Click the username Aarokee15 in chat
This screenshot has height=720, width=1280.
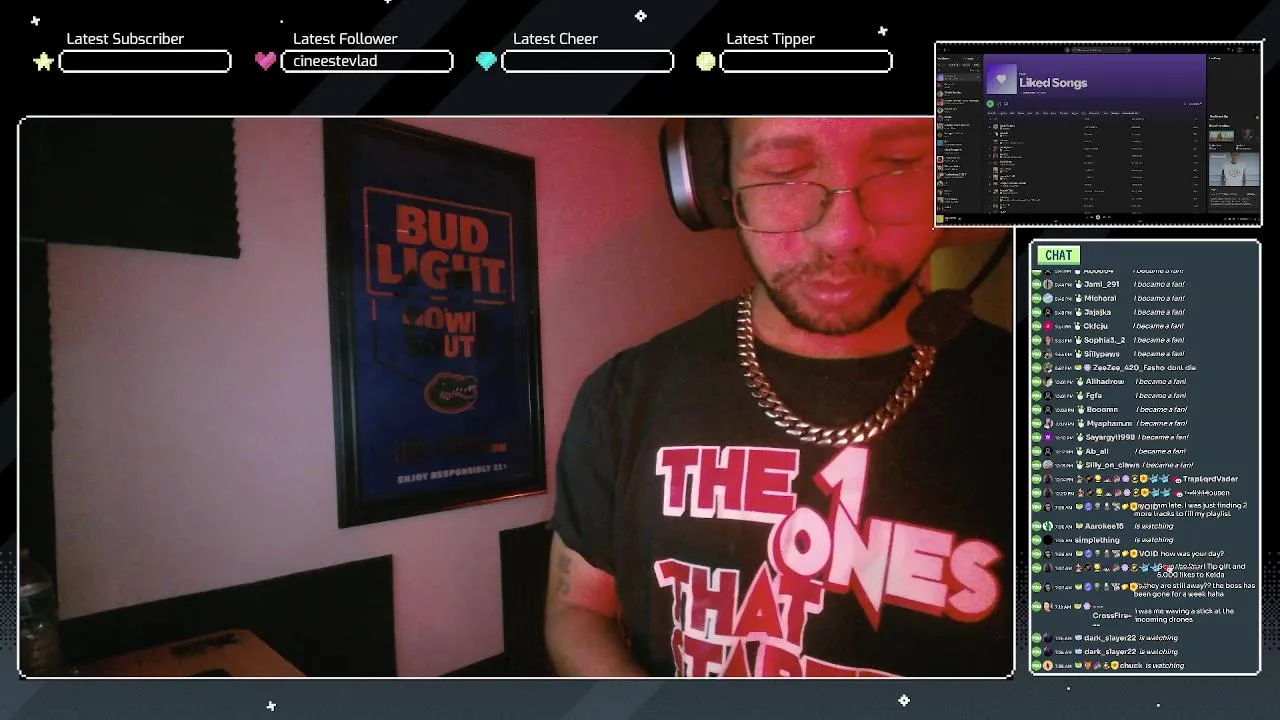pos(1104,526)
